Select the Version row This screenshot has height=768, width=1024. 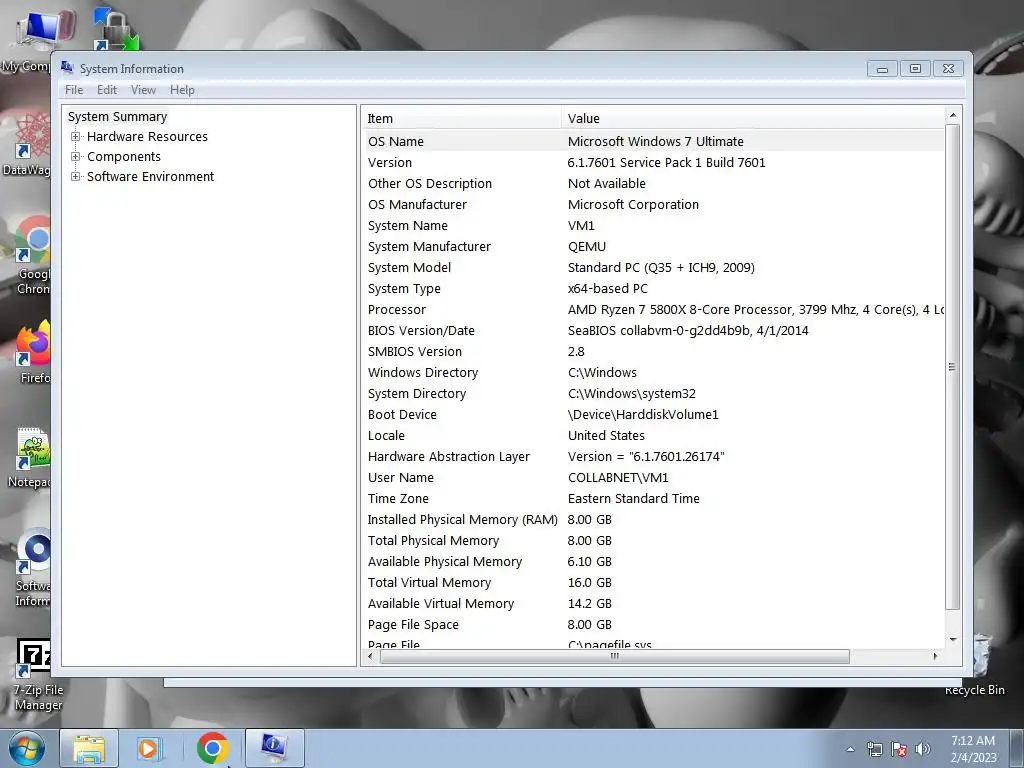tap(653, 163)
